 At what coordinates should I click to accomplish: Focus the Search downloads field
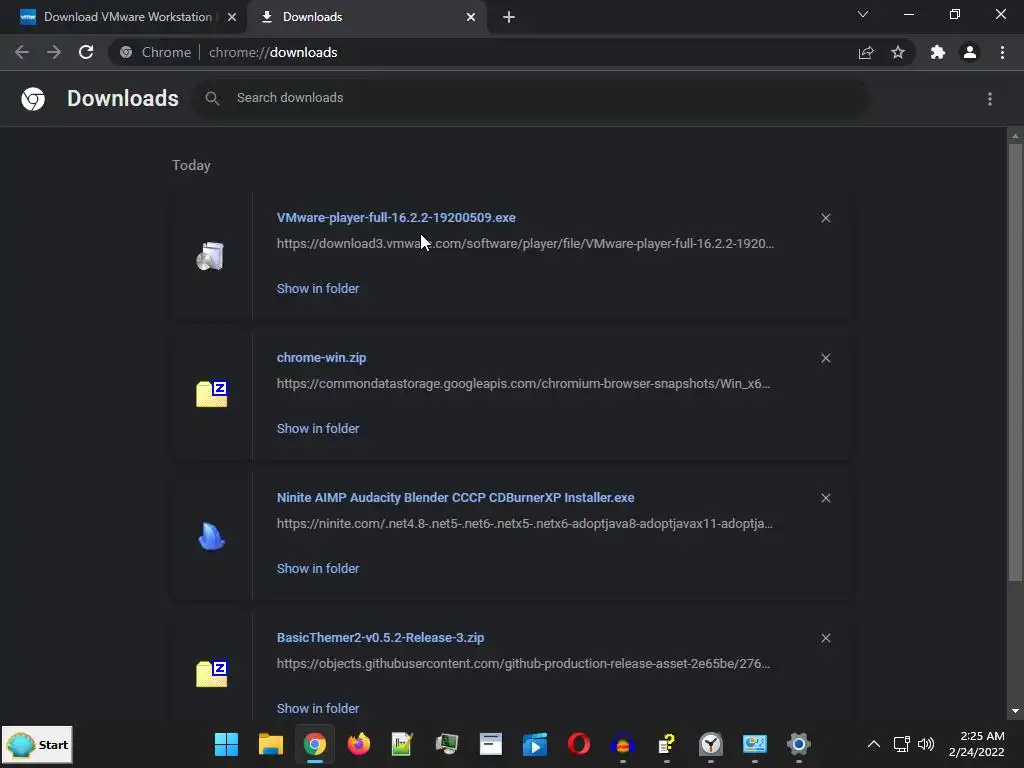(x=532, y=98)
